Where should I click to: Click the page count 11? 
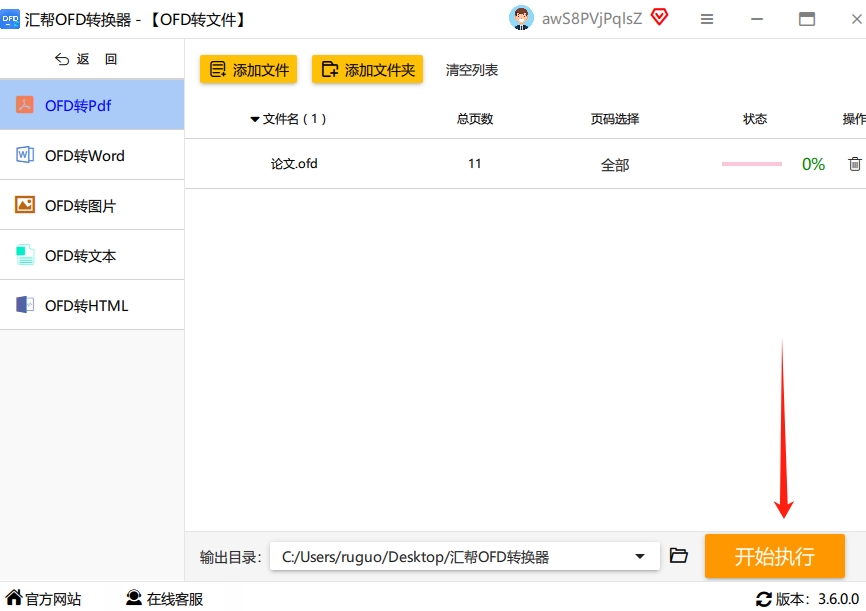click(474, 164)
